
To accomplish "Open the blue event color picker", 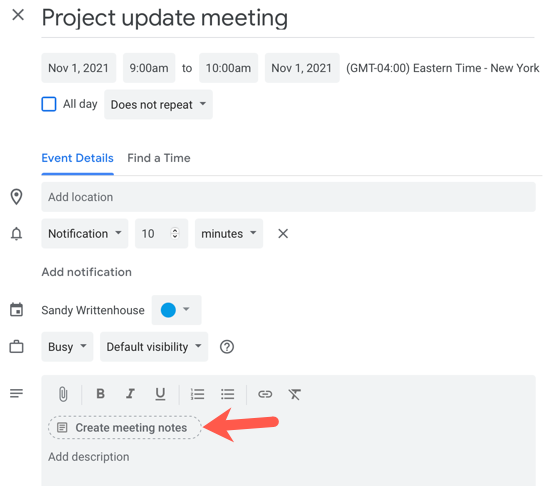I will pyautogui.click(x=176, y=310).
